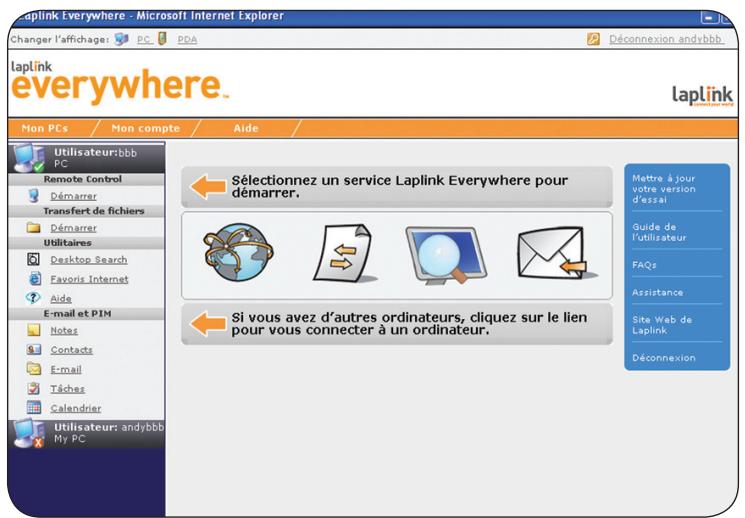Open the Assistance link
Image resolution: width=745 pixels, height=518 pixels.
[x=658, y=292]
